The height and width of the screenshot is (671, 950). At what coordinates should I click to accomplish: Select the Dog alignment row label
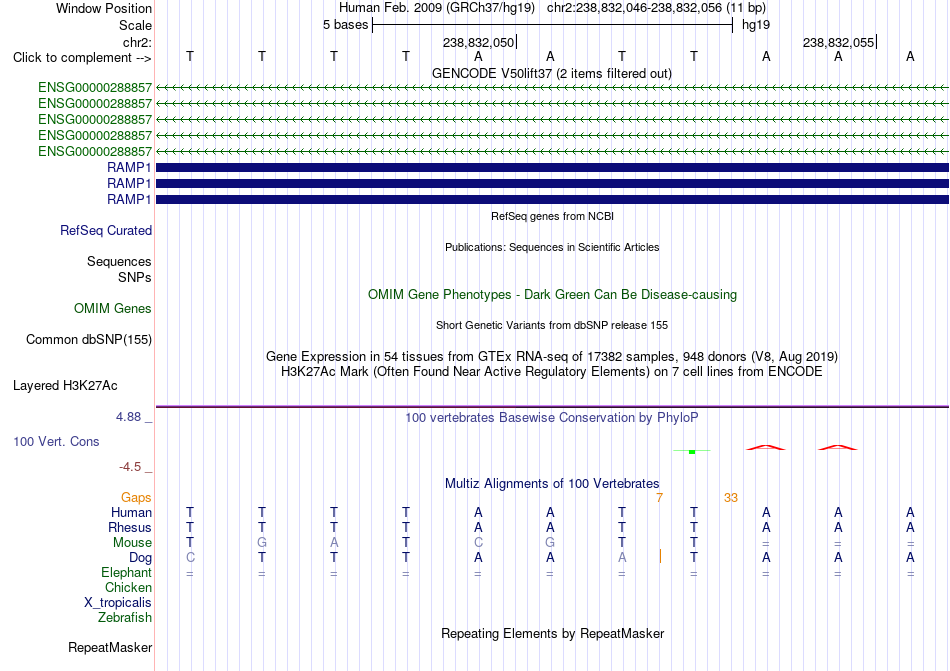[x=140, y=558]
